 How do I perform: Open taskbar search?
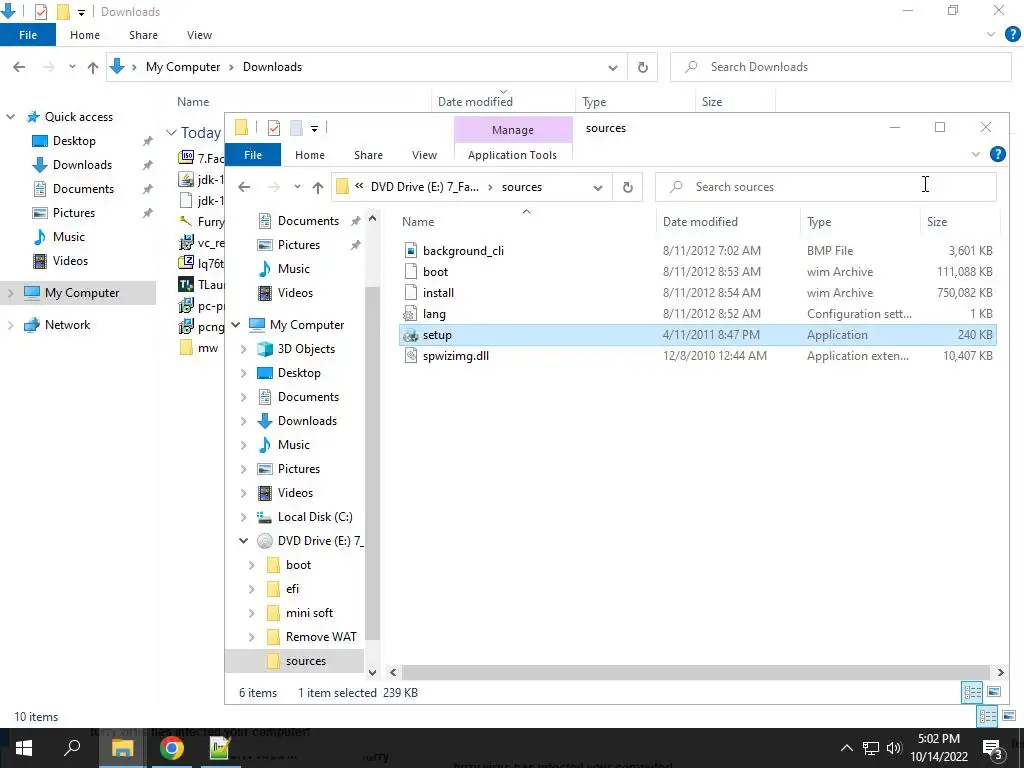[72, 748]
